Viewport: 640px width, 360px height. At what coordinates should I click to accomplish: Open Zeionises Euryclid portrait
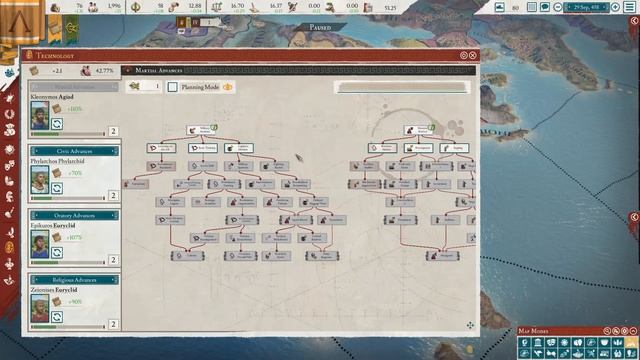pos(40,309)
